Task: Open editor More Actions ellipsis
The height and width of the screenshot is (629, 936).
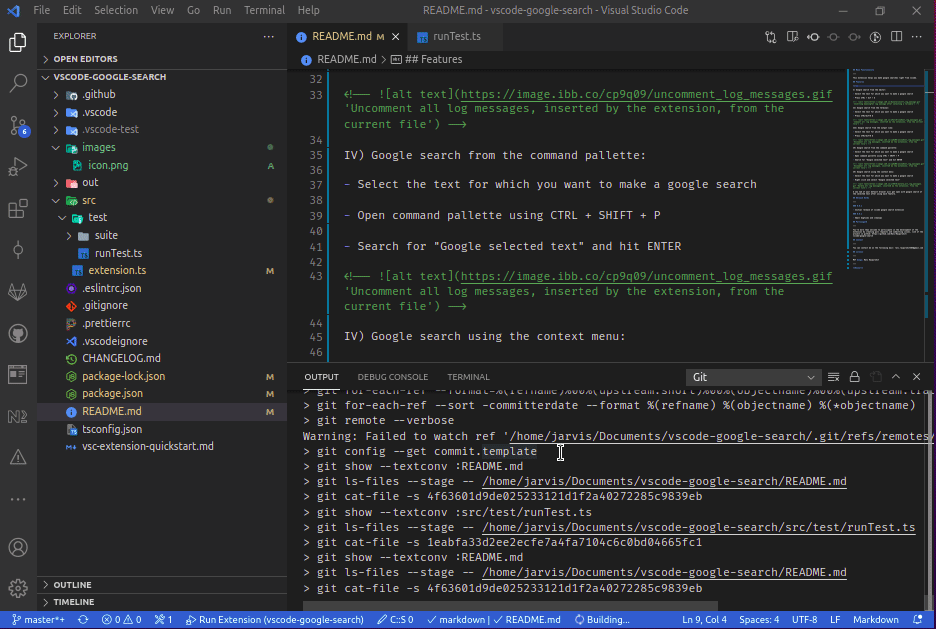Action: coord(917,37)
